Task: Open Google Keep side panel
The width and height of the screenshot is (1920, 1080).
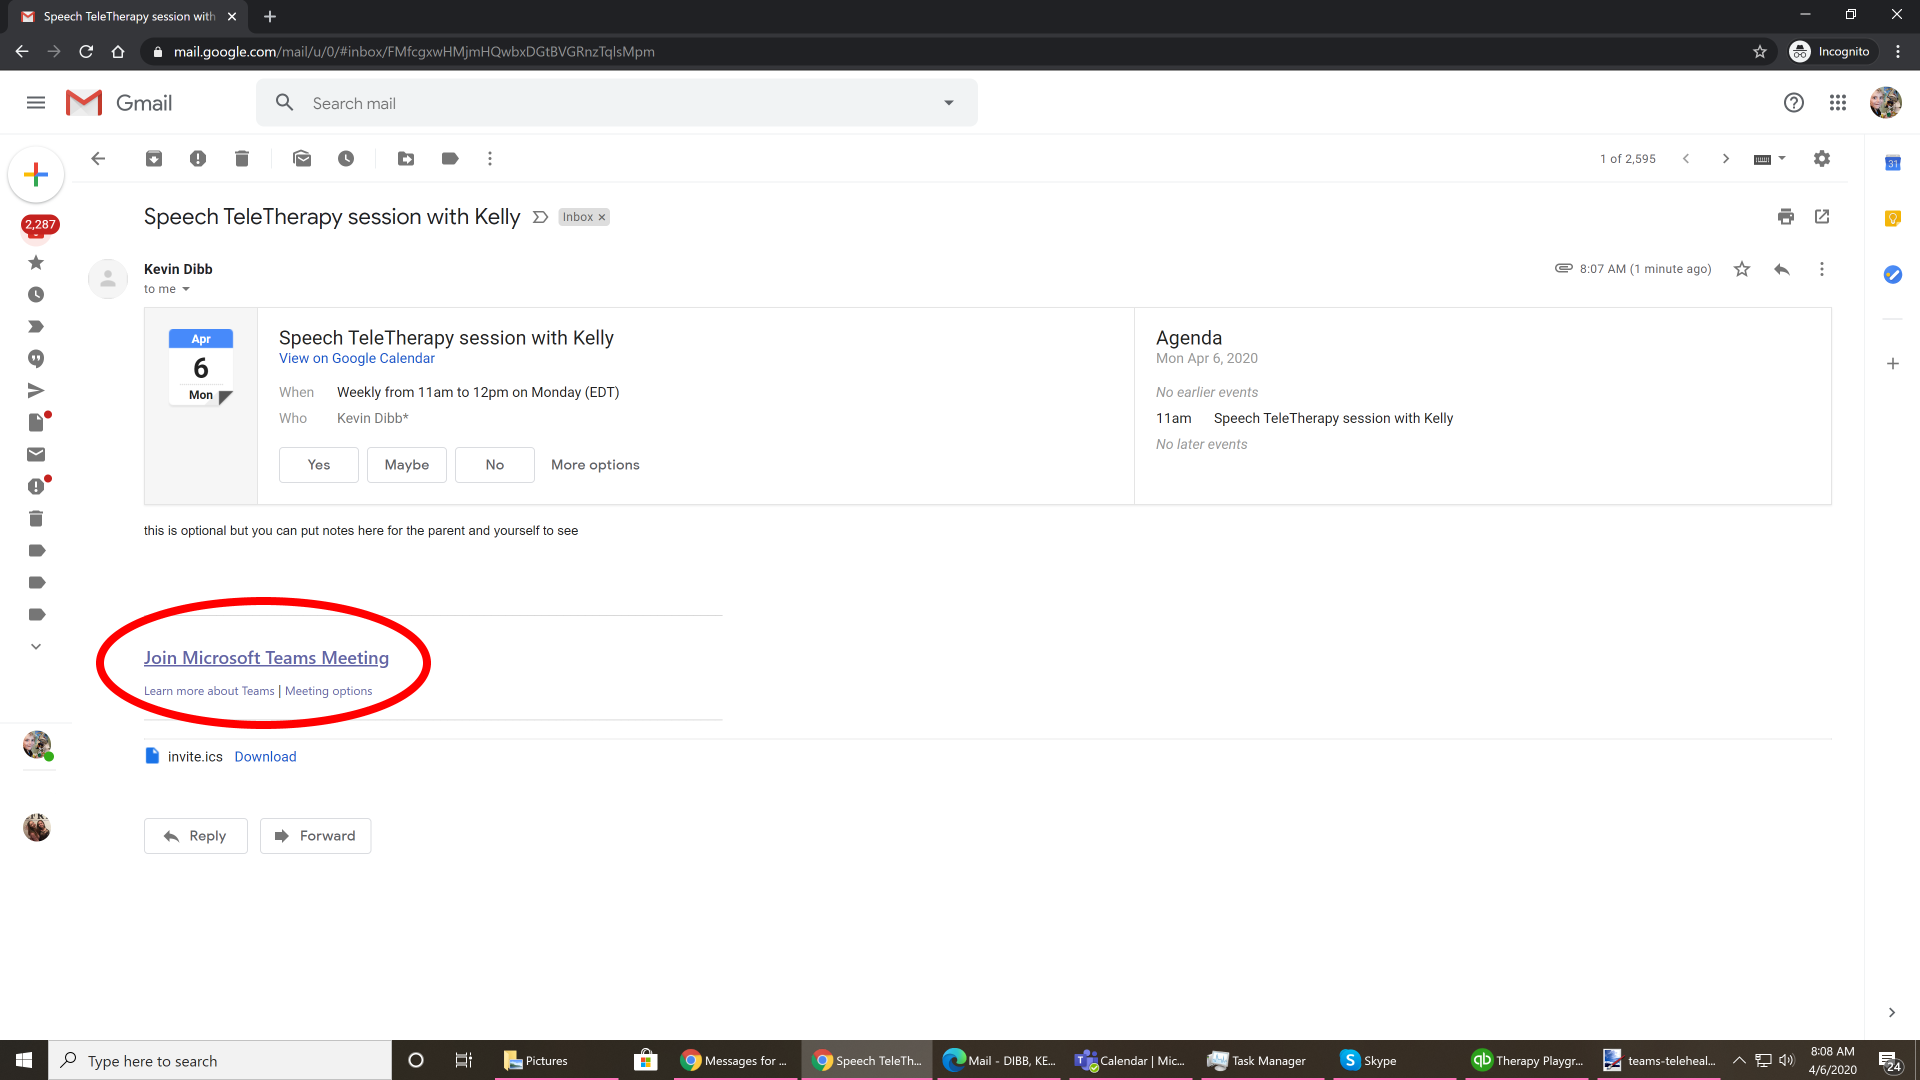Action: (1893, 218)
